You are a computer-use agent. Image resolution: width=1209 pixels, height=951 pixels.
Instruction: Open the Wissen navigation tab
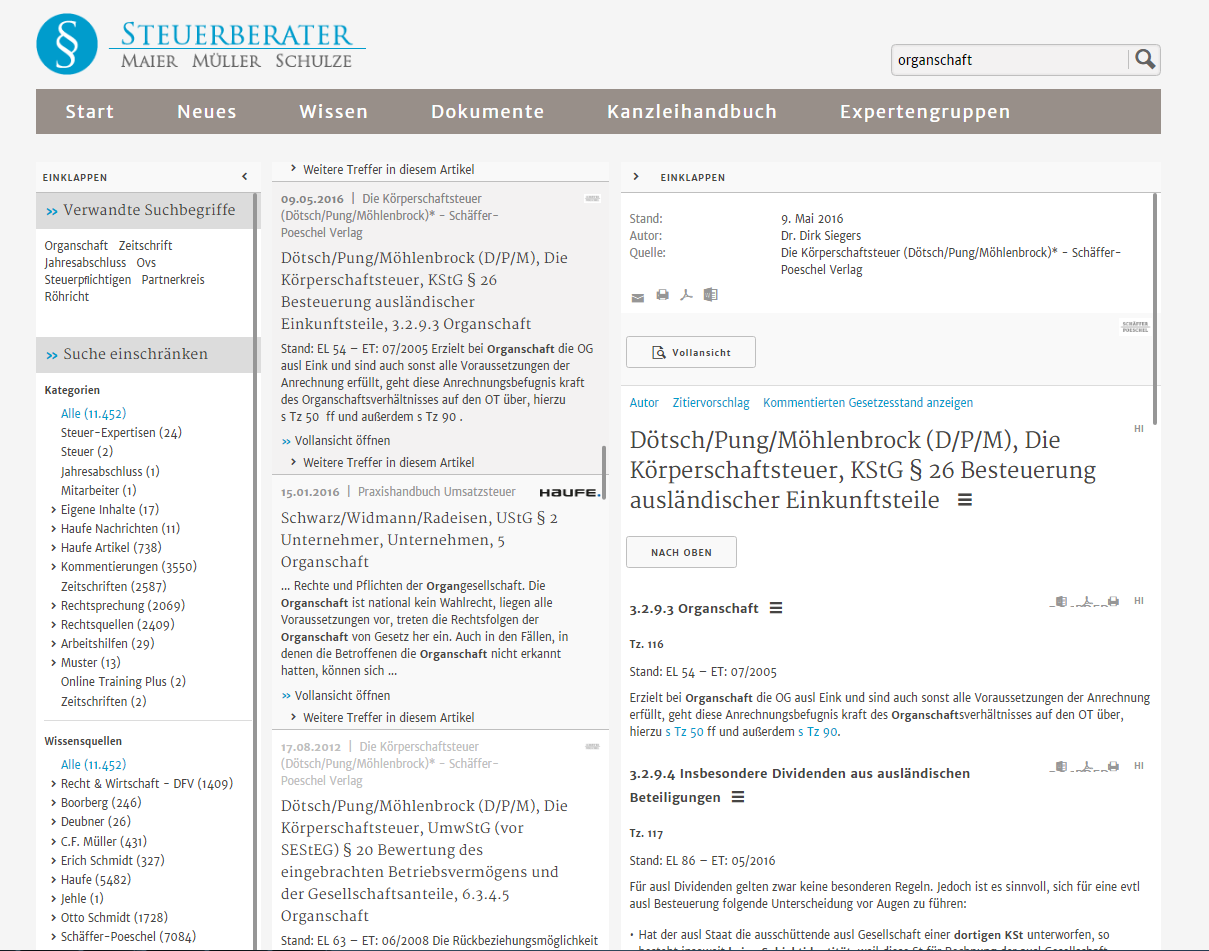click(x=334, y=112)
